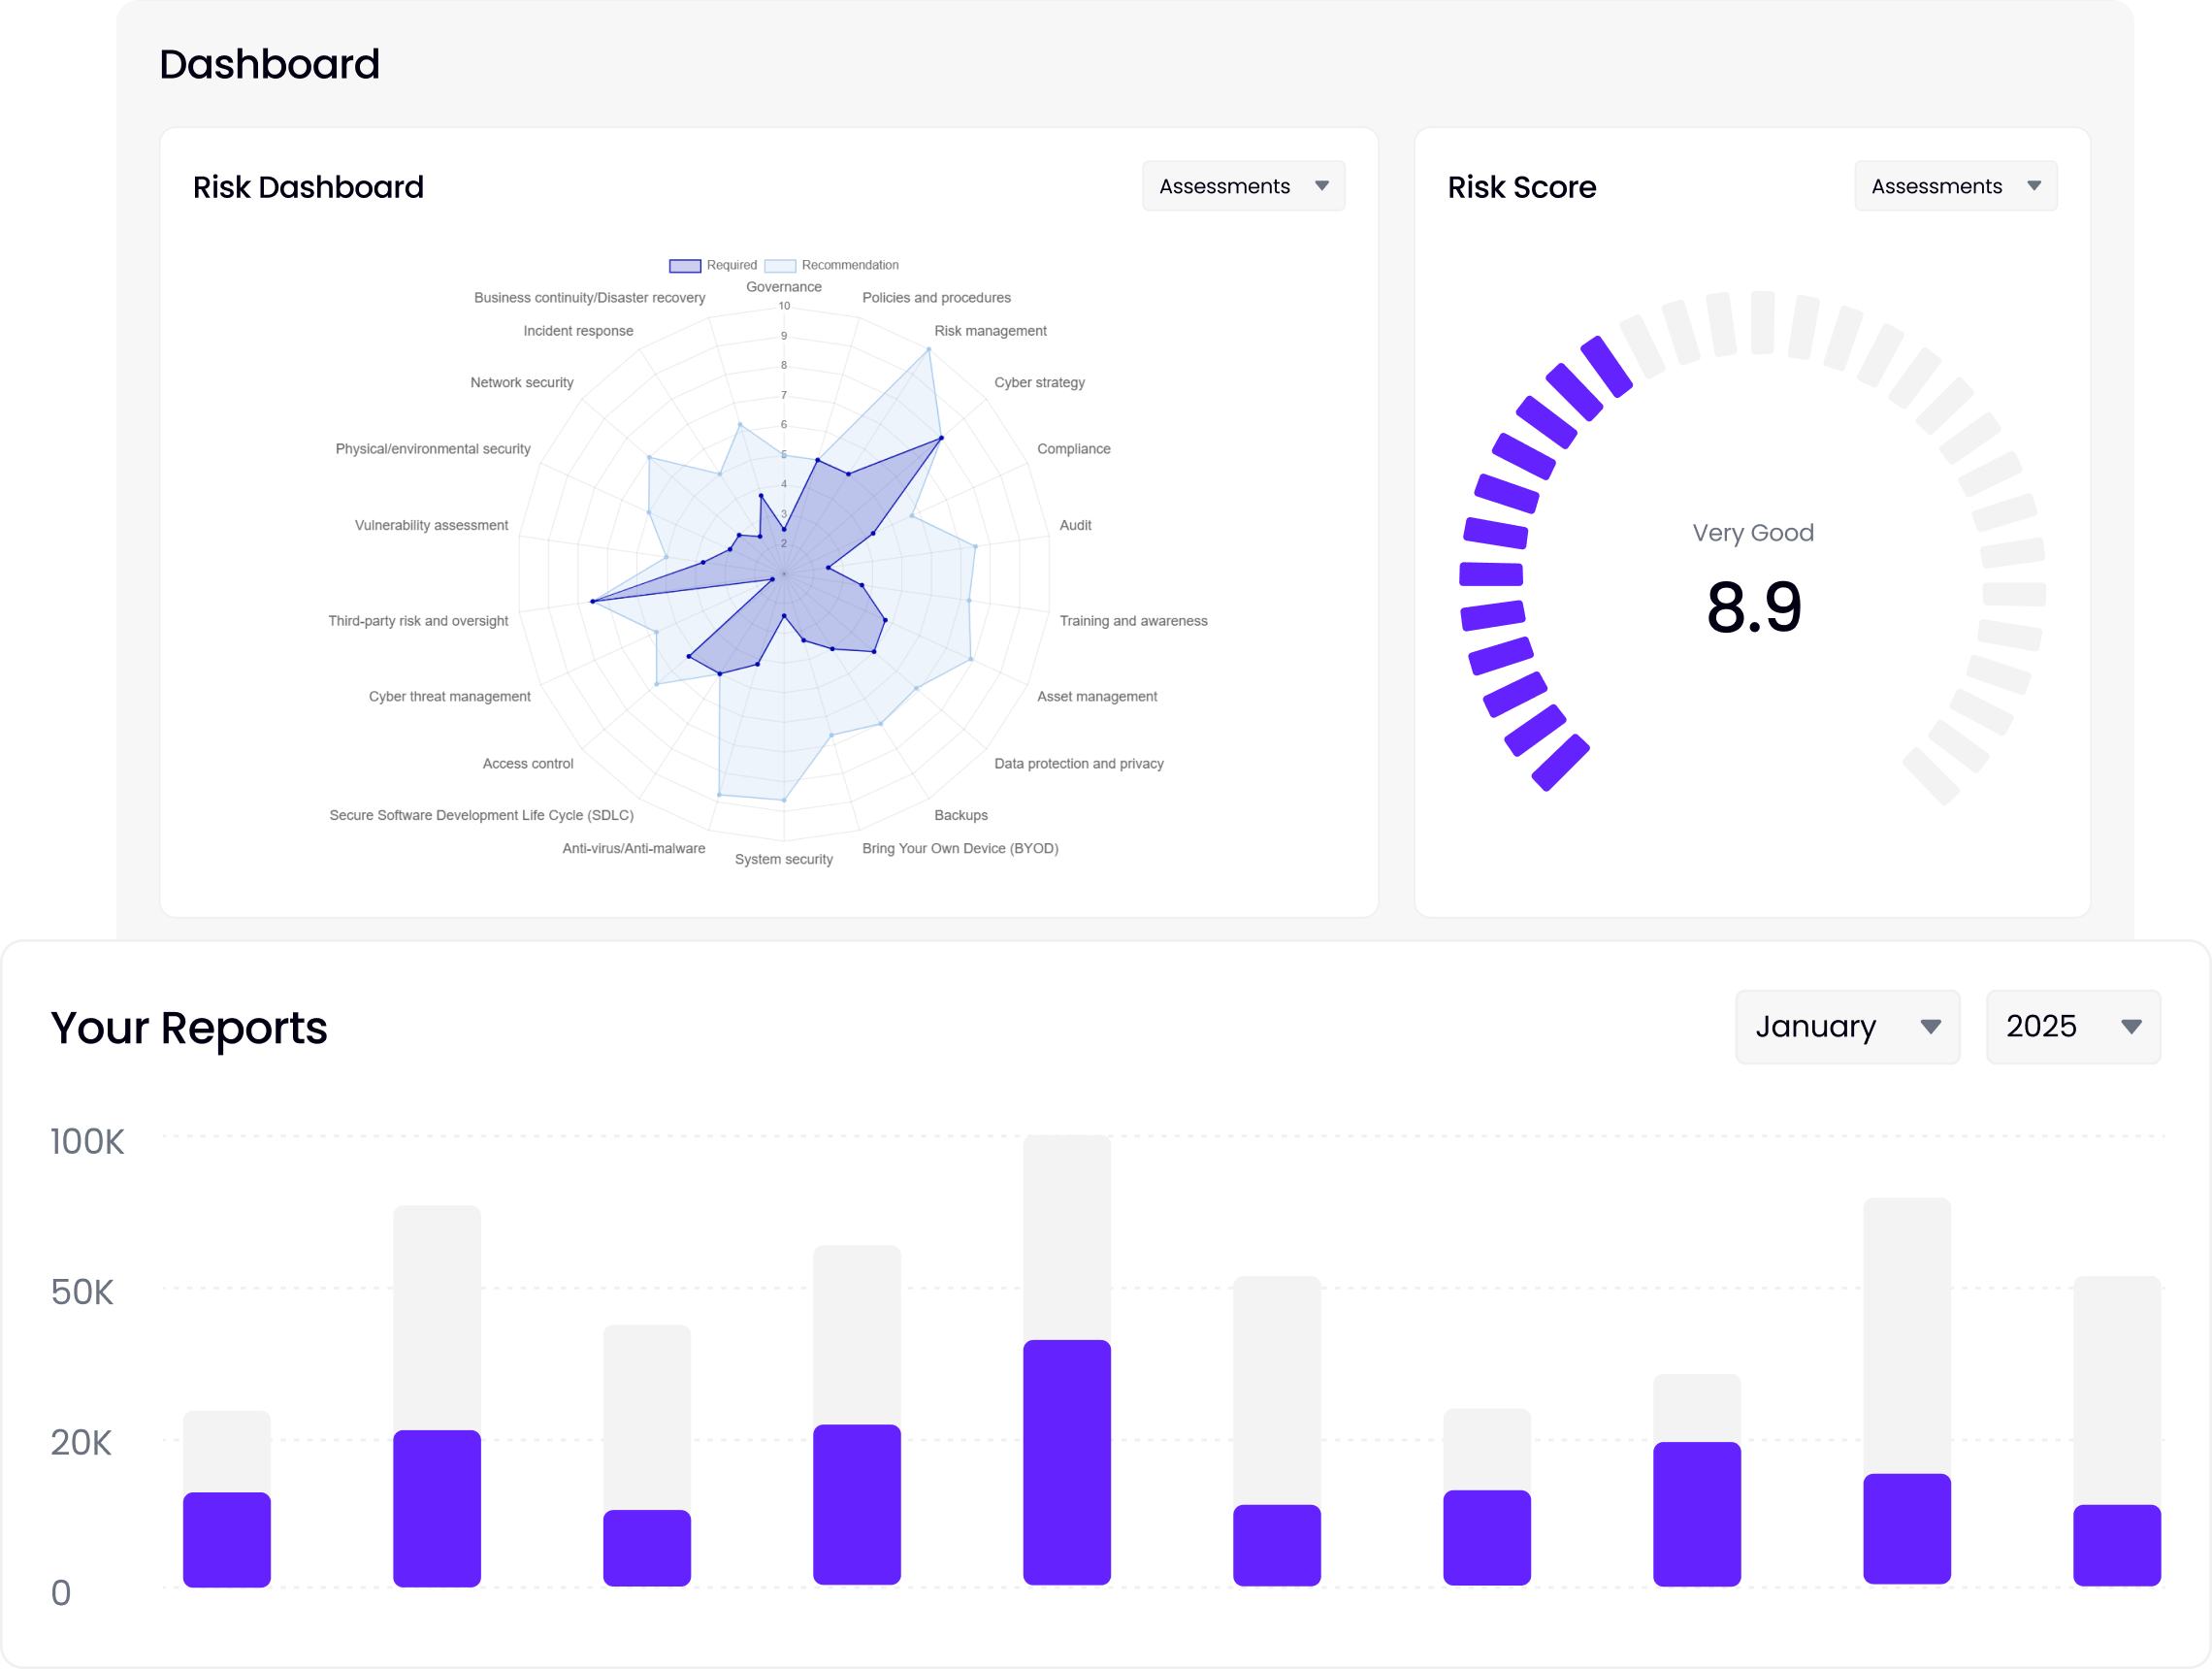This screenshot has width=2212, height=1669.
Task: Expand the January month selector
Action: click(1846, 1026)
